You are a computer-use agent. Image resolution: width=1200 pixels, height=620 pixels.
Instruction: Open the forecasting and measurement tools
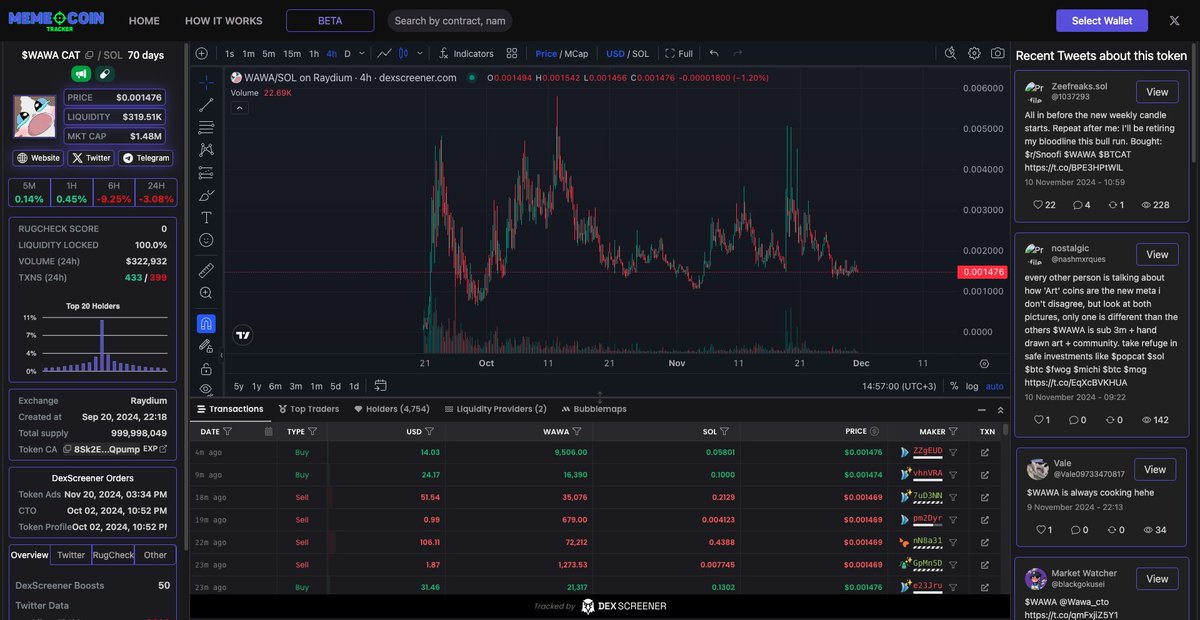point(206,172)
